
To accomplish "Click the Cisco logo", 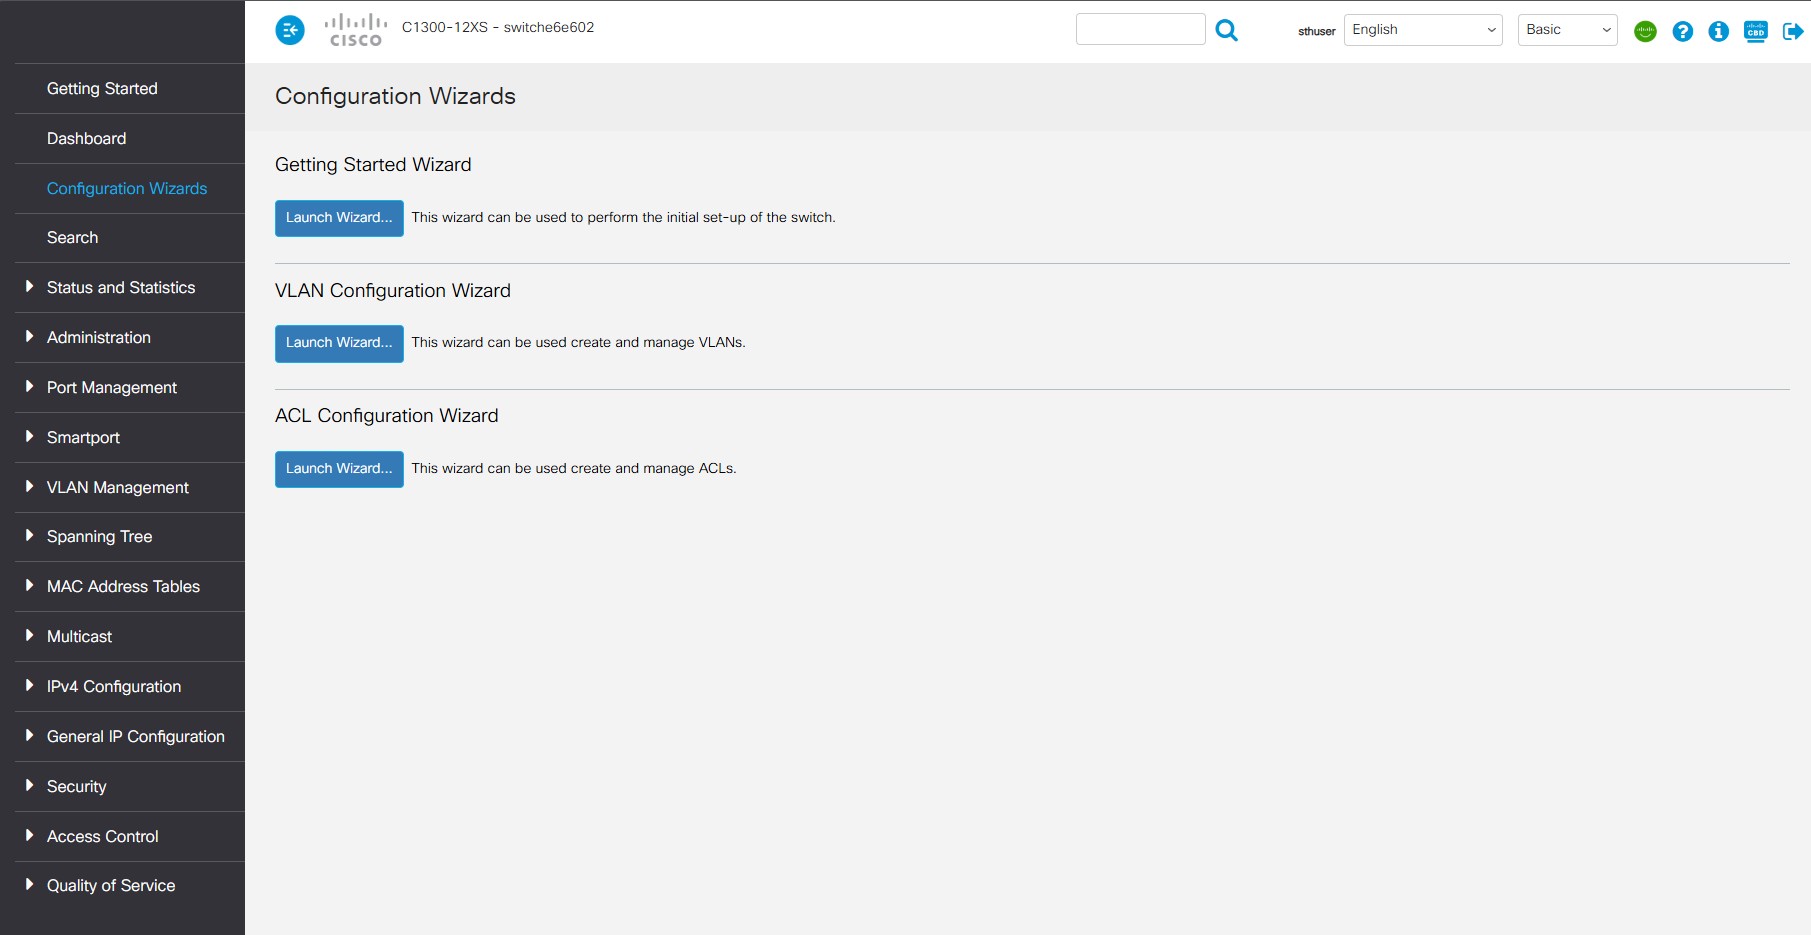I will [356, 30].
